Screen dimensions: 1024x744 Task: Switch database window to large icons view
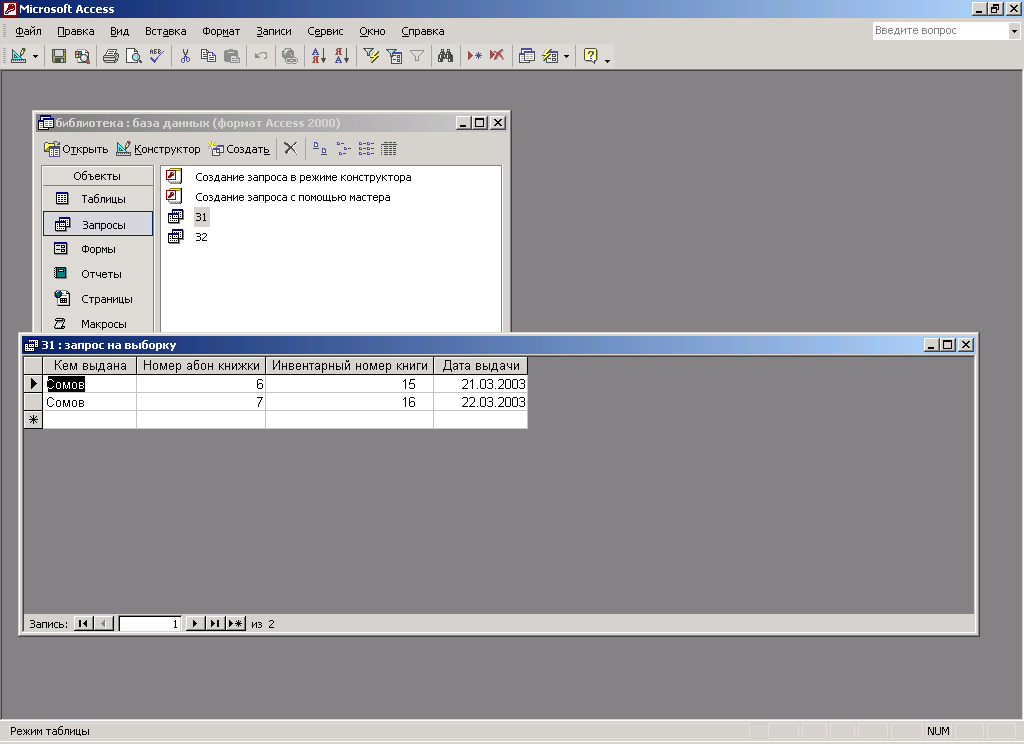[320, 149]
